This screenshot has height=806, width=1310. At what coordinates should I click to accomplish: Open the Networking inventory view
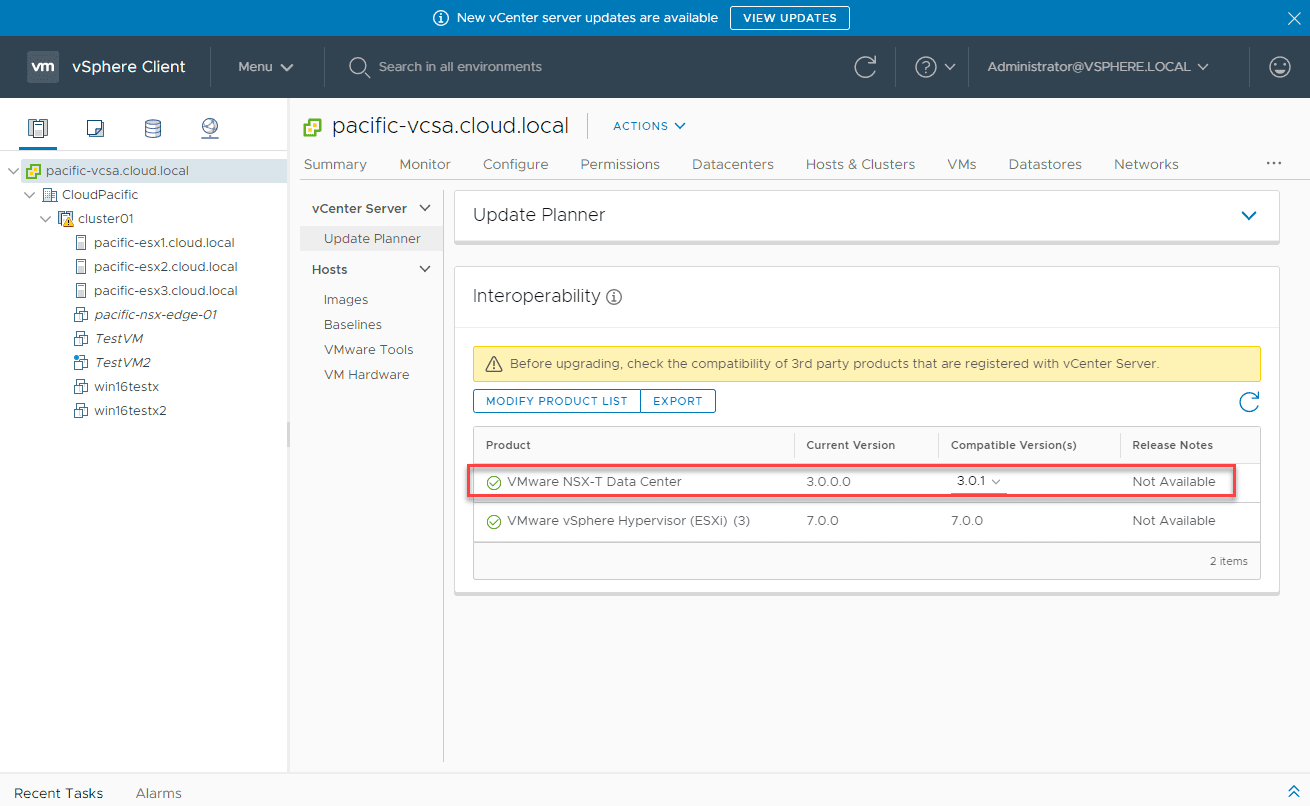point(209,128)
